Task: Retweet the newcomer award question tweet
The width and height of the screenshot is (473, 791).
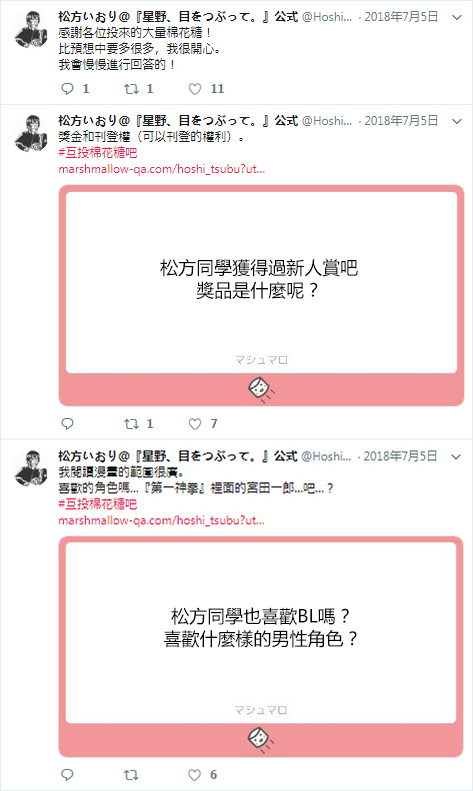Action: click(132, 424)
